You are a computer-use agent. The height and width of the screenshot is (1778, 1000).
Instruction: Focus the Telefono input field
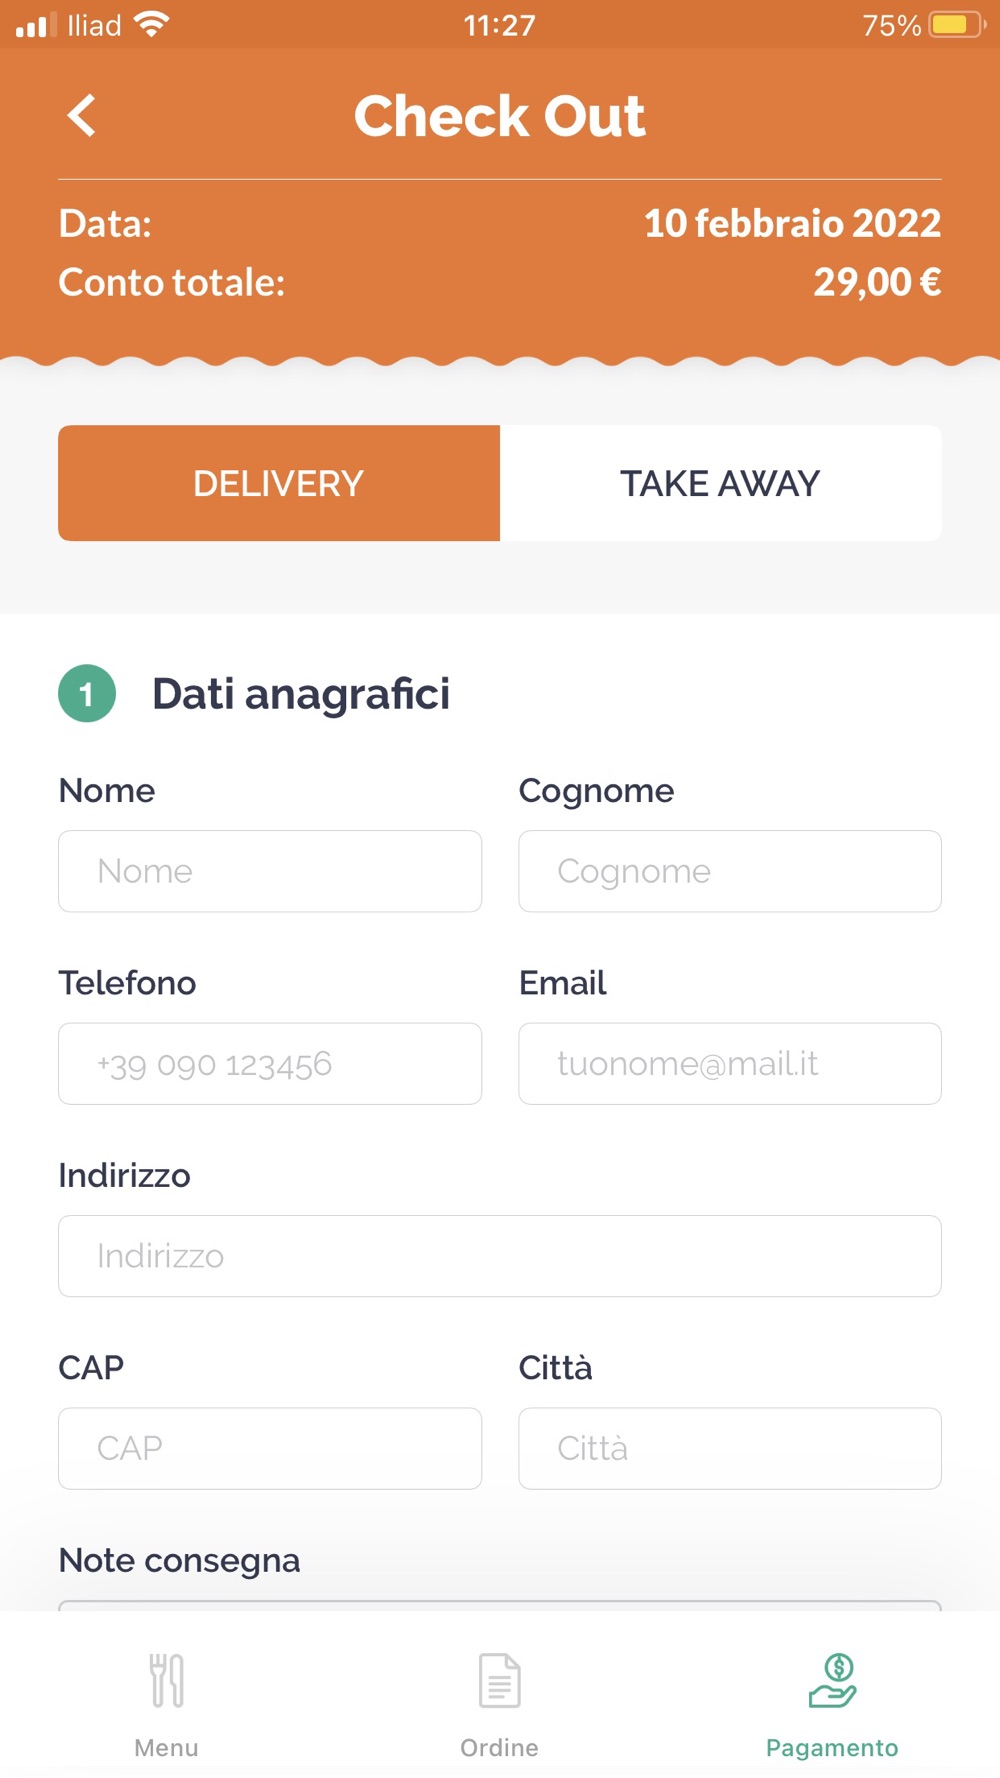point(270,1064)
